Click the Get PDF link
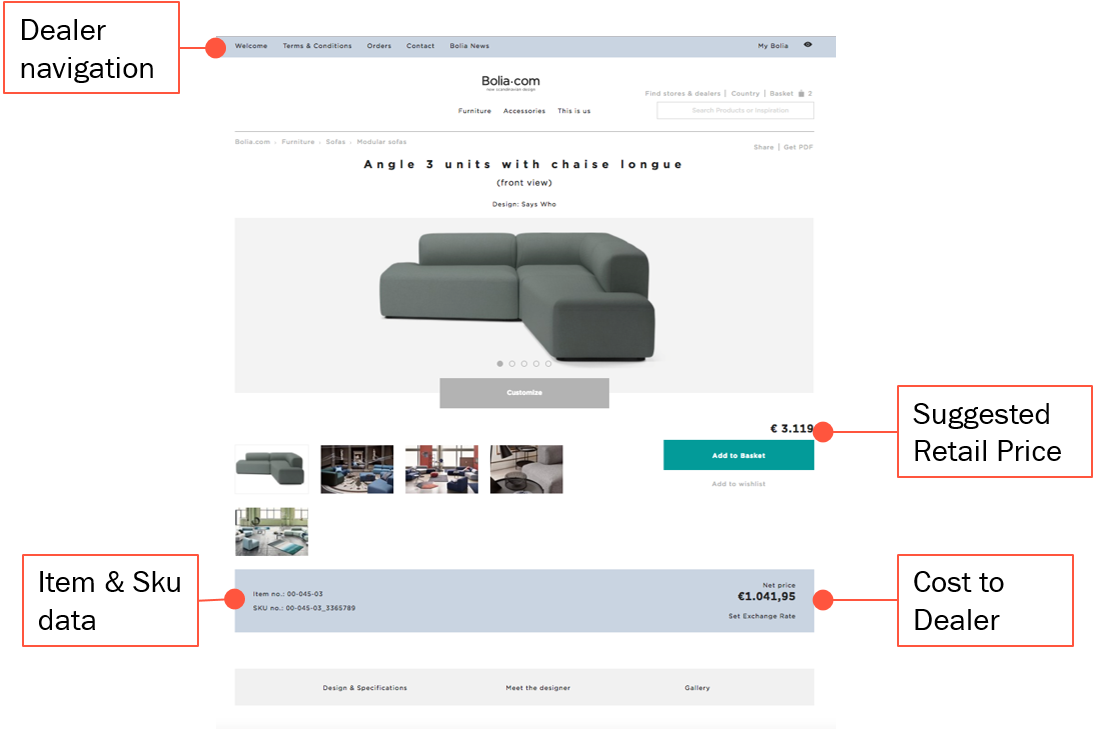The width and height of the screenshot is (1093, 729). point(798,147)
